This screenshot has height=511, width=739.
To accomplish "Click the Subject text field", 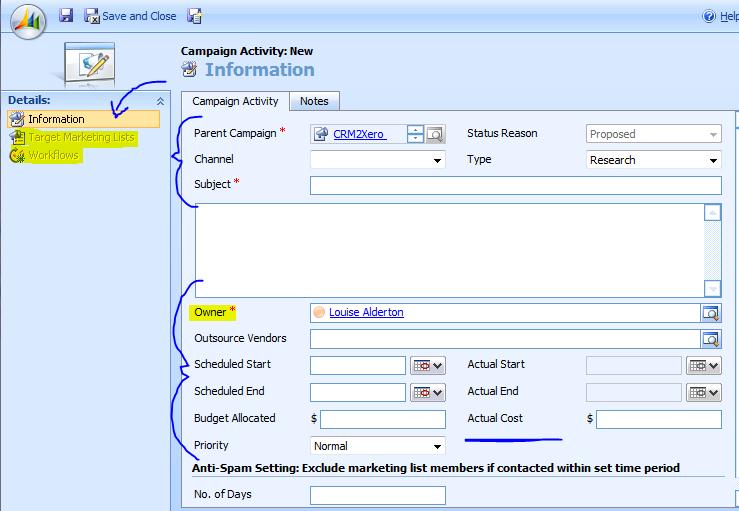I will 515,185.
